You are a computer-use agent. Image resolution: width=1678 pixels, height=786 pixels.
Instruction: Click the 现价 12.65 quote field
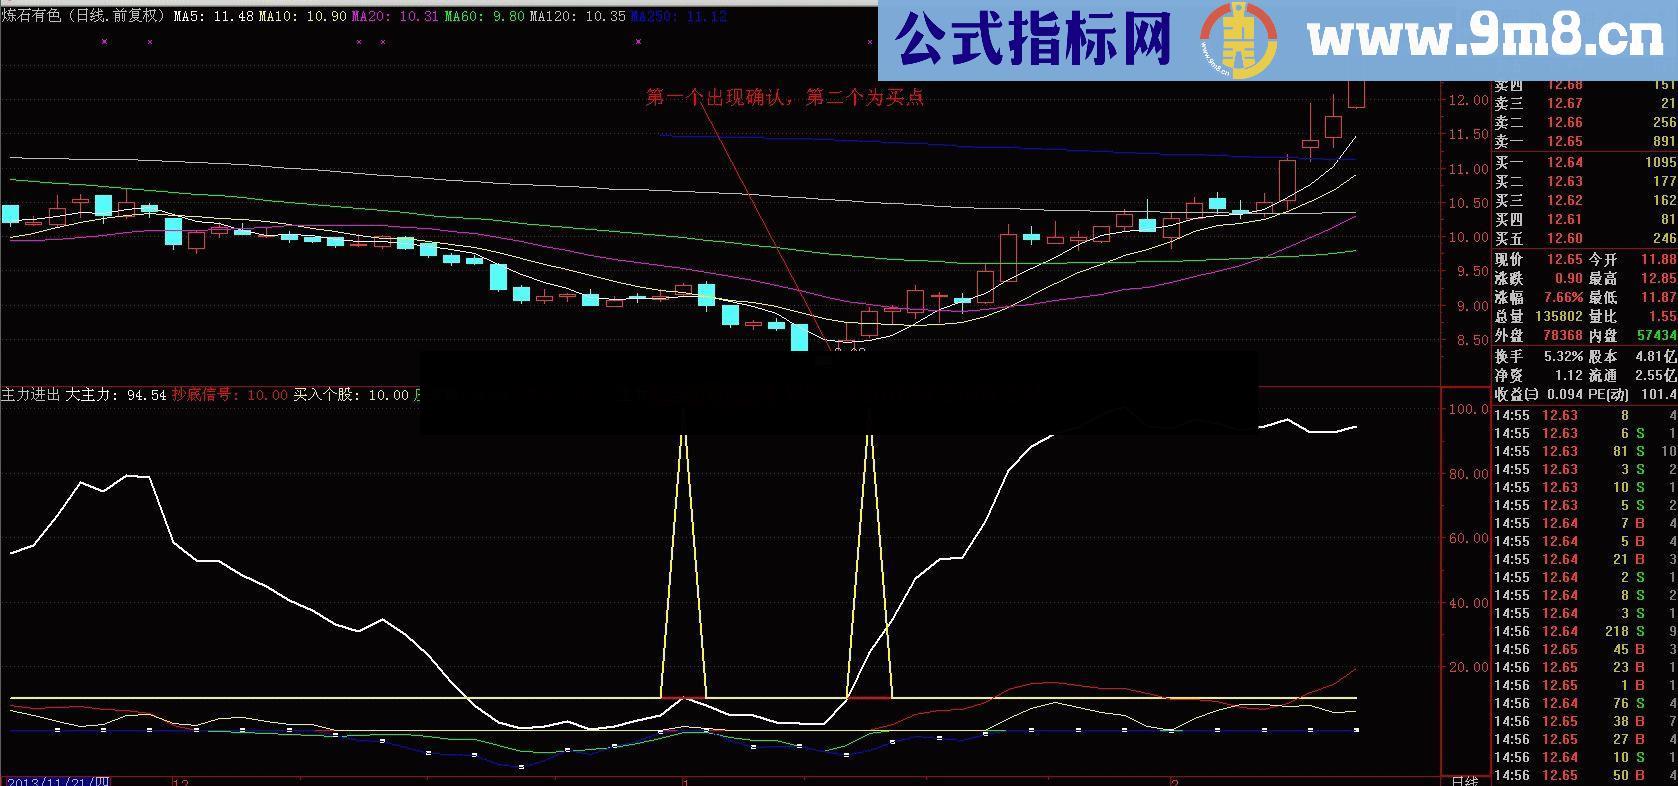[x=1539, y=259]
